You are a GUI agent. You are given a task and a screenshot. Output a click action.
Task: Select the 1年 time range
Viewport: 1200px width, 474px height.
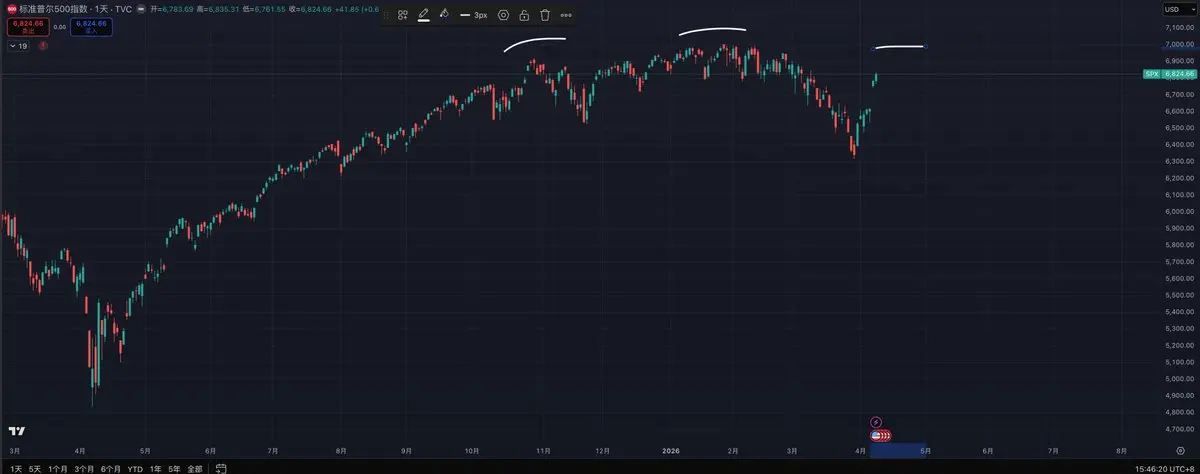155,468
